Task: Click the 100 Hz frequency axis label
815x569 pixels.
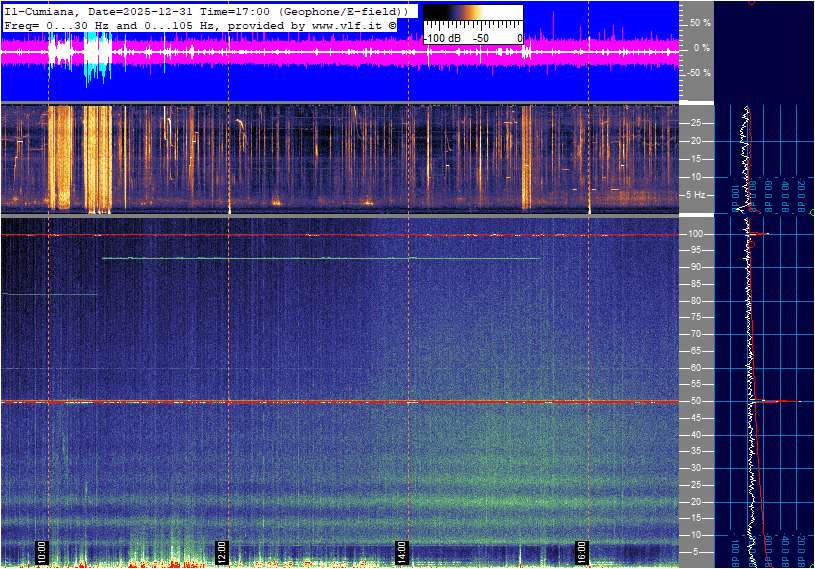Action: (695, 234)
